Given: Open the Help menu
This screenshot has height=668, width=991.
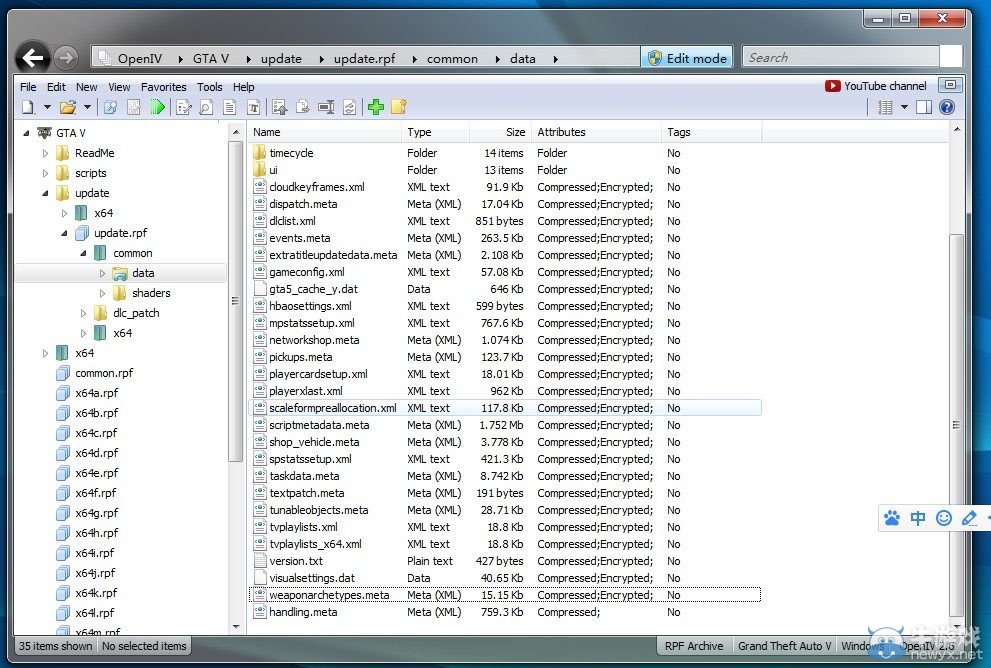Looking at the screenshot, I should pos(243,87).
